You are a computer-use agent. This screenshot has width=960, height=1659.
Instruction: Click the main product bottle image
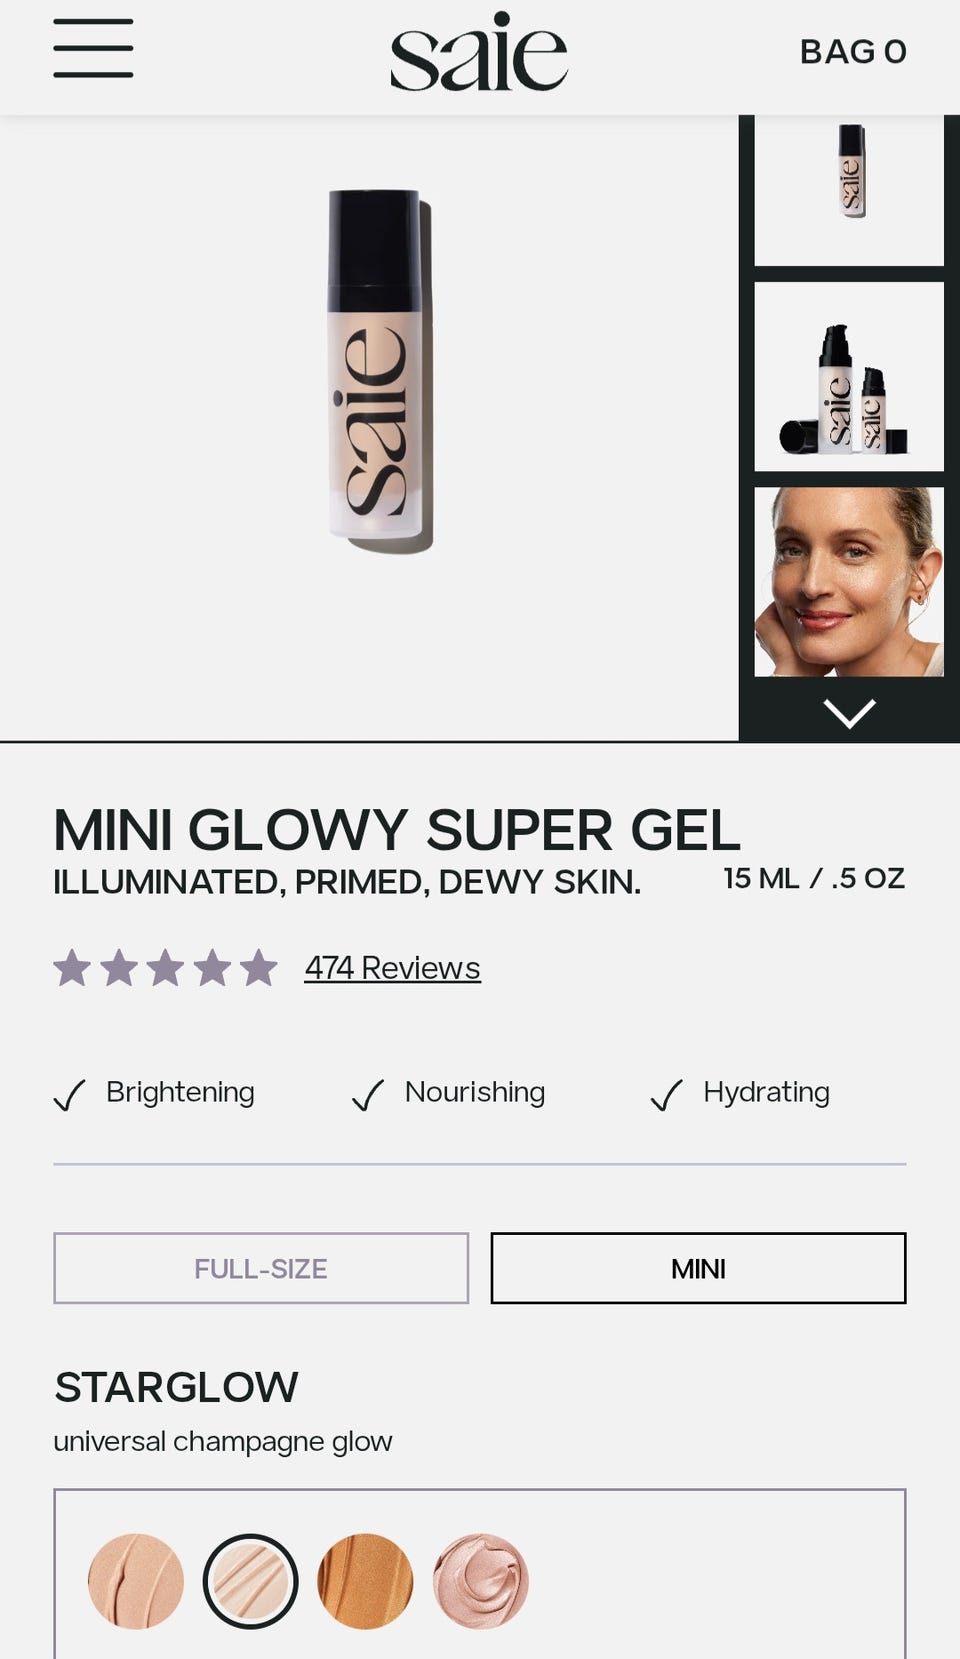click(380, 371)
